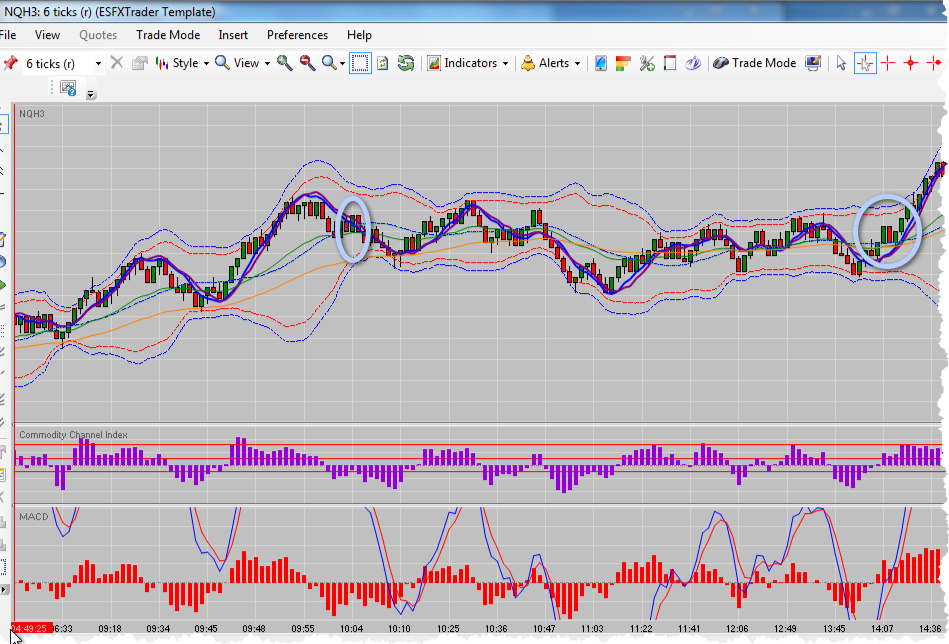The image size is (949, 644).
Task: Open the Trade Mode menu
Action: [168, 35]
